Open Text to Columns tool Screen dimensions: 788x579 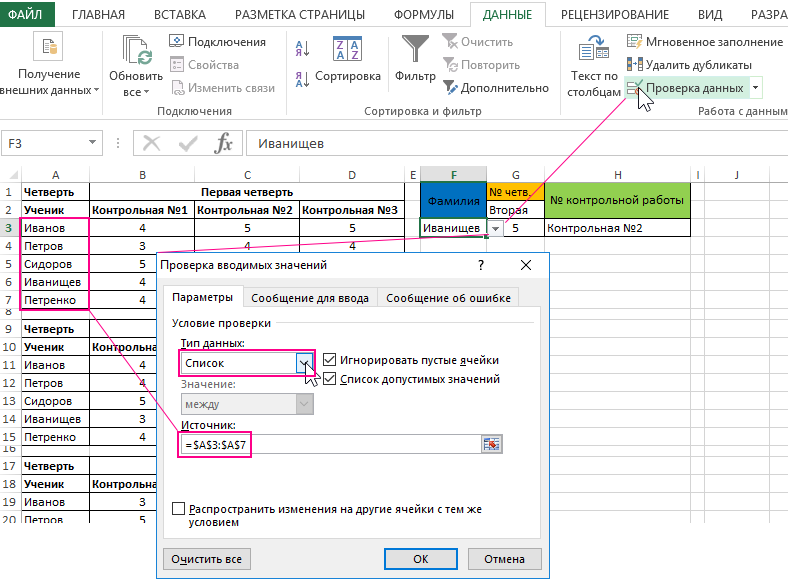594,50
